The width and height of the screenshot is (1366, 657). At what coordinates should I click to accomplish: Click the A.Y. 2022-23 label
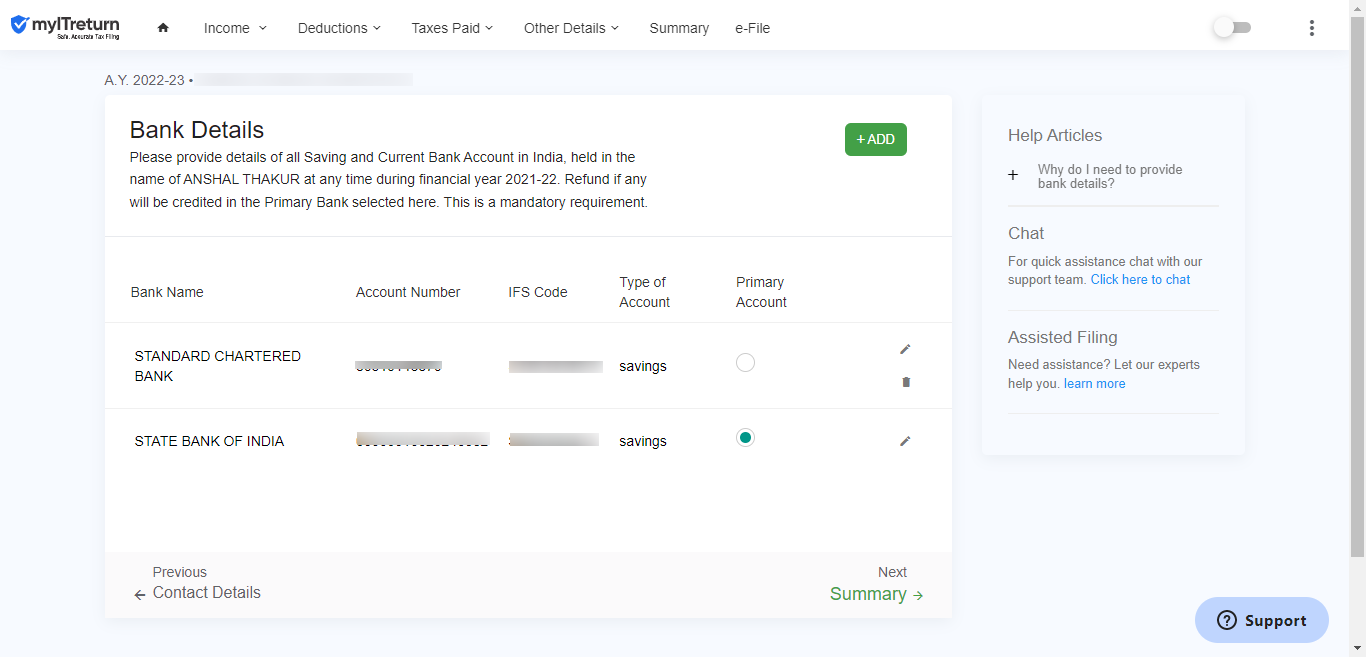point(145,79)
